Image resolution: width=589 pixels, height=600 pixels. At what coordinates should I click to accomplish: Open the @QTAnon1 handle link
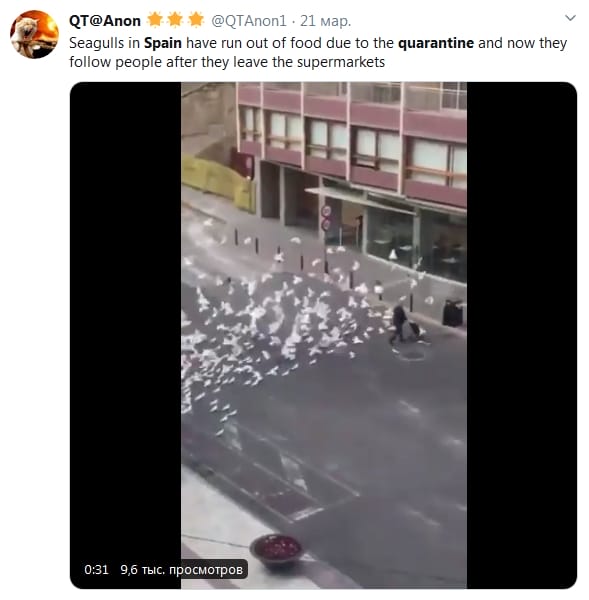tap(249, 21)
